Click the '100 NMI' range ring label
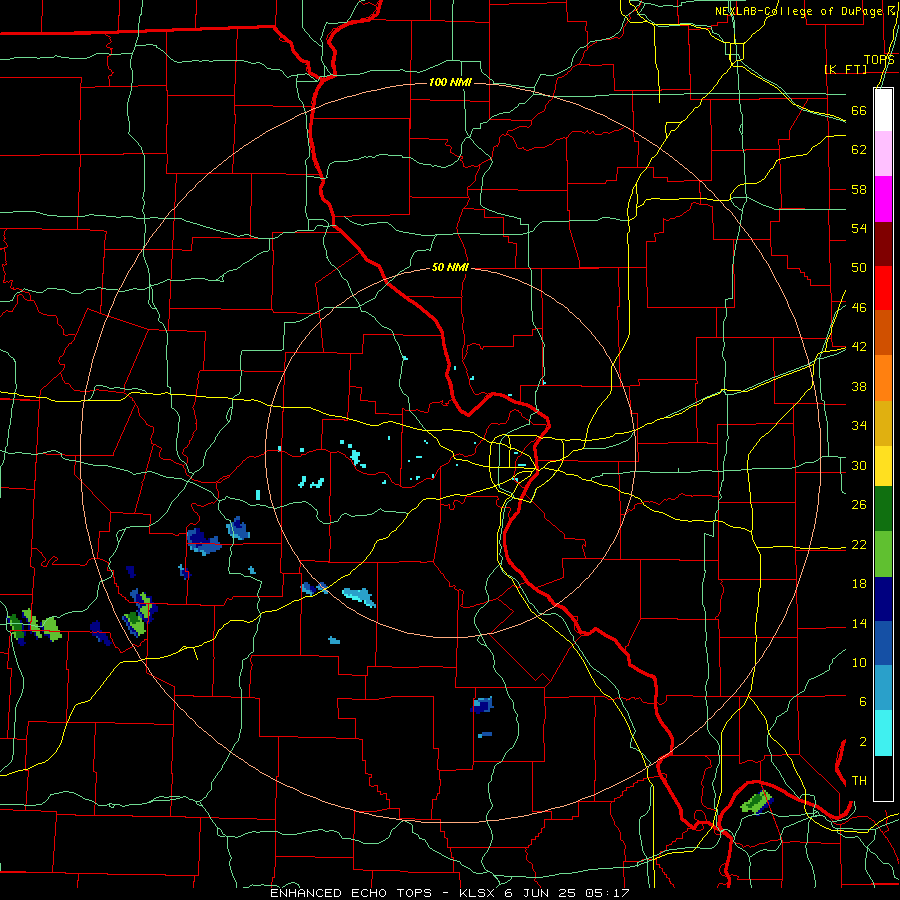The image size is (900, 900). [x=450, y=83]
